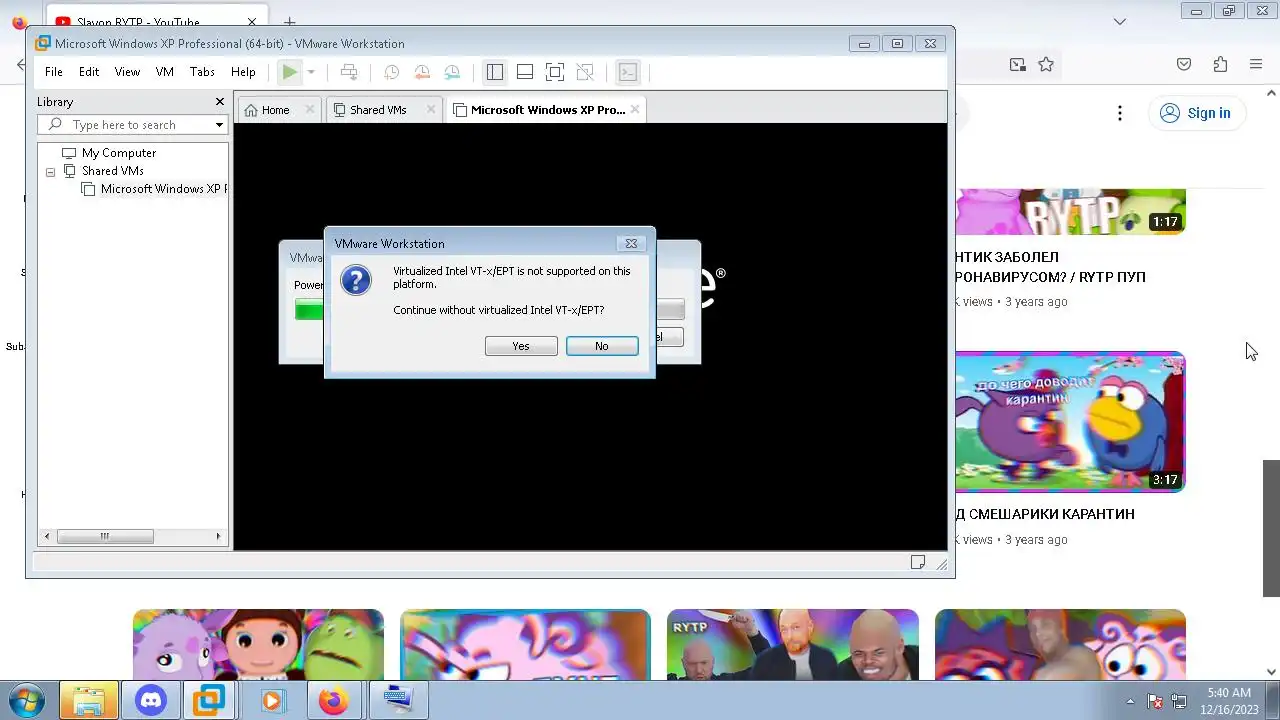Close the Home tab

pos(310,109)
